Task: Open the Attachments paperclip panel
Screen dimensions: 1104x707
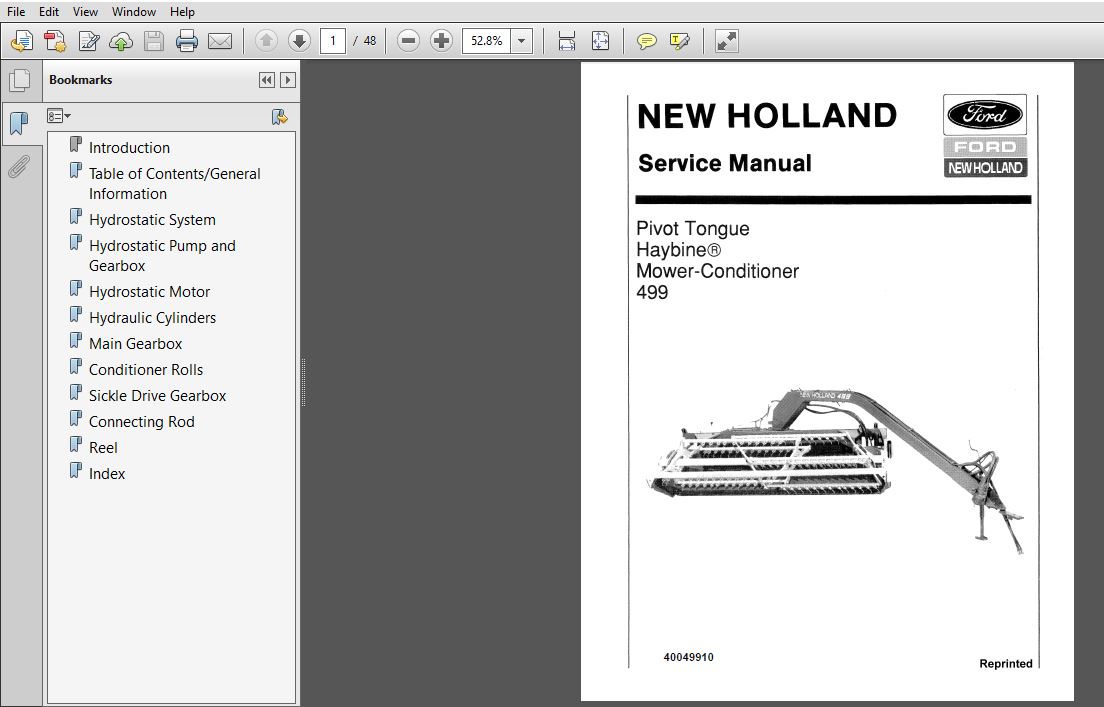Action: tap(19, 167)
